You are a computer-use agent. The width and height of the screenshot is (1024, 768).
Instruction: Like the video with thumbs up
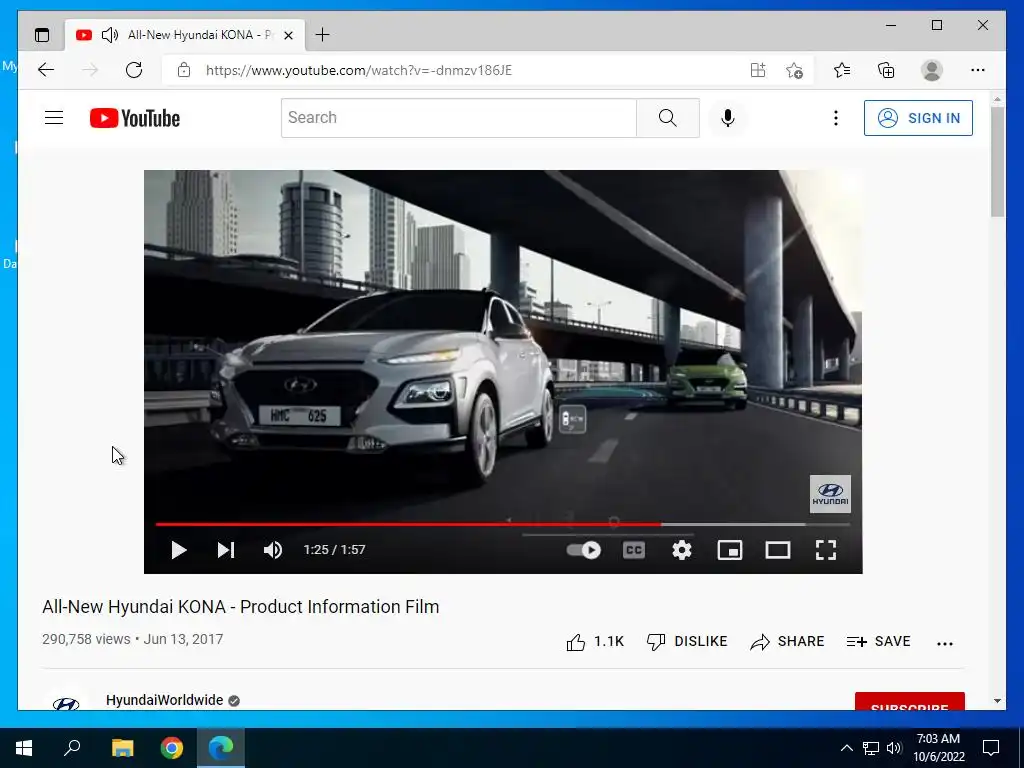click(595, 642)
